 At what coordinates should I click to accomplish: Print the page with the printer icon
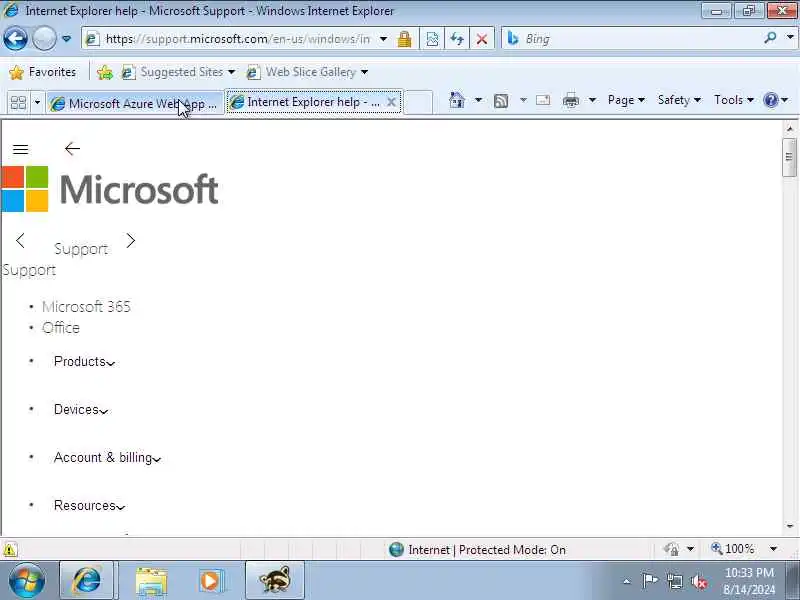coord(570,101)
